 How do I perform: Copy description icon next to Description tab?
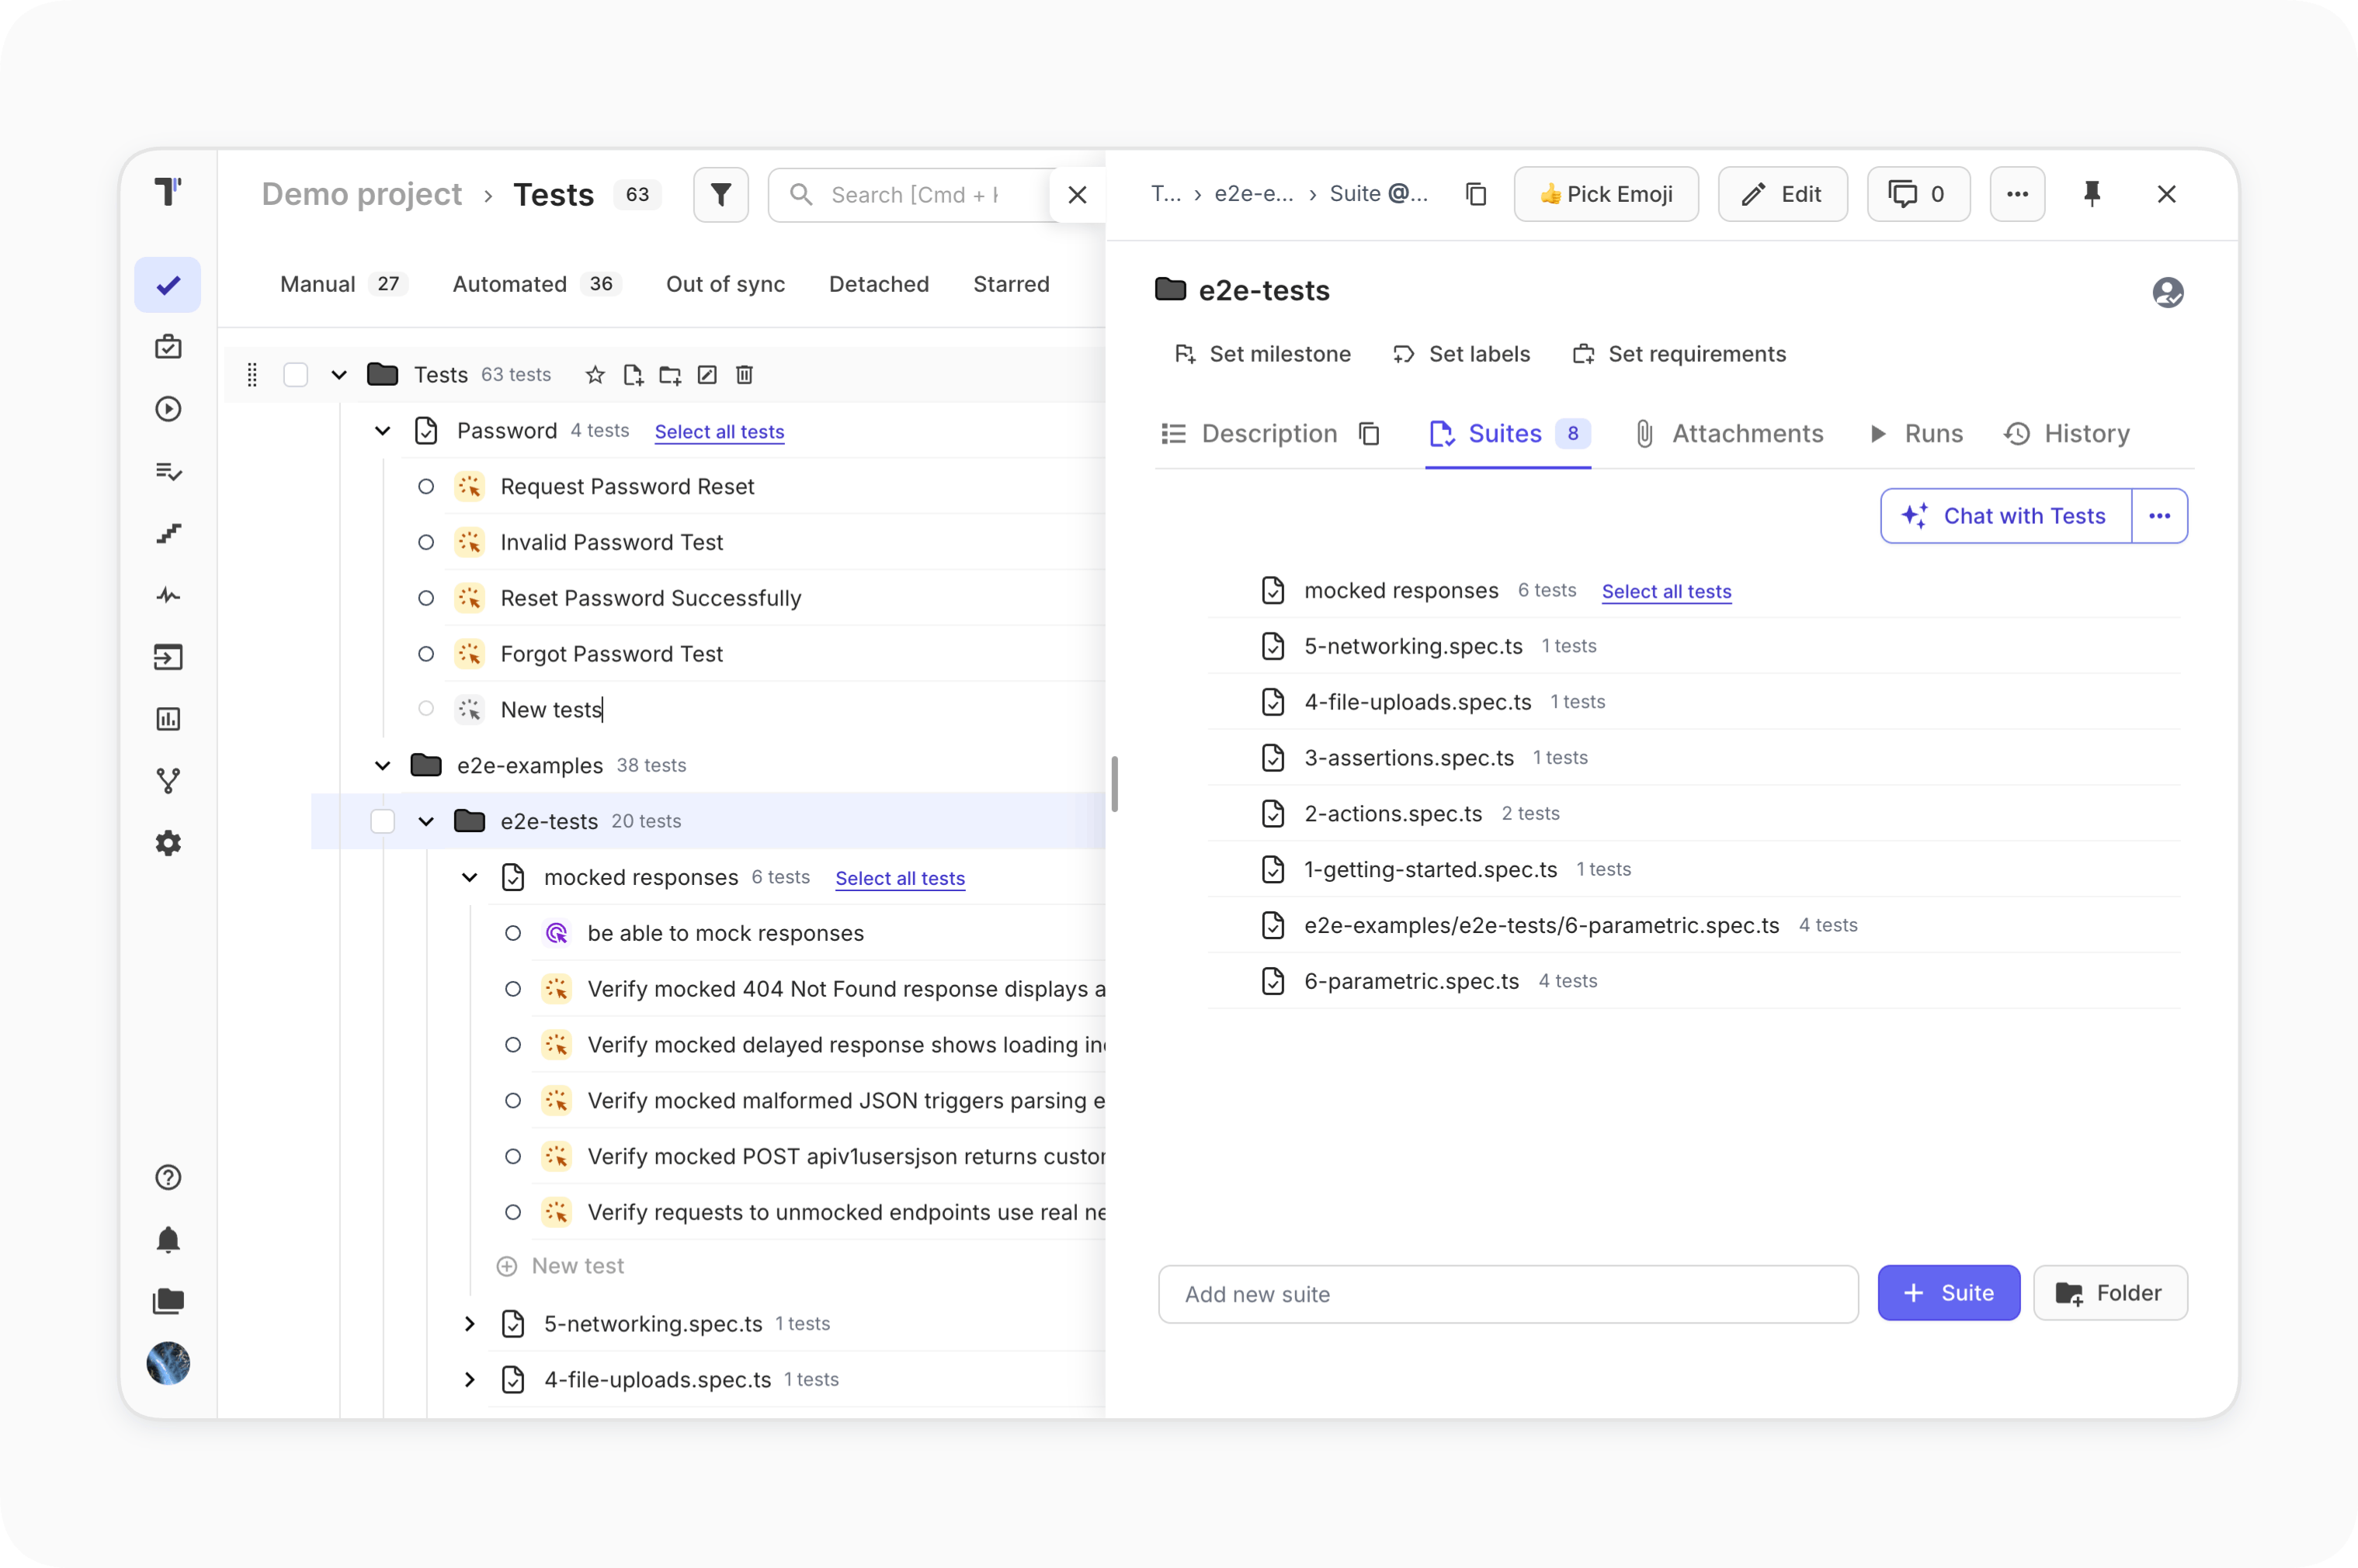click(1370, 433)
